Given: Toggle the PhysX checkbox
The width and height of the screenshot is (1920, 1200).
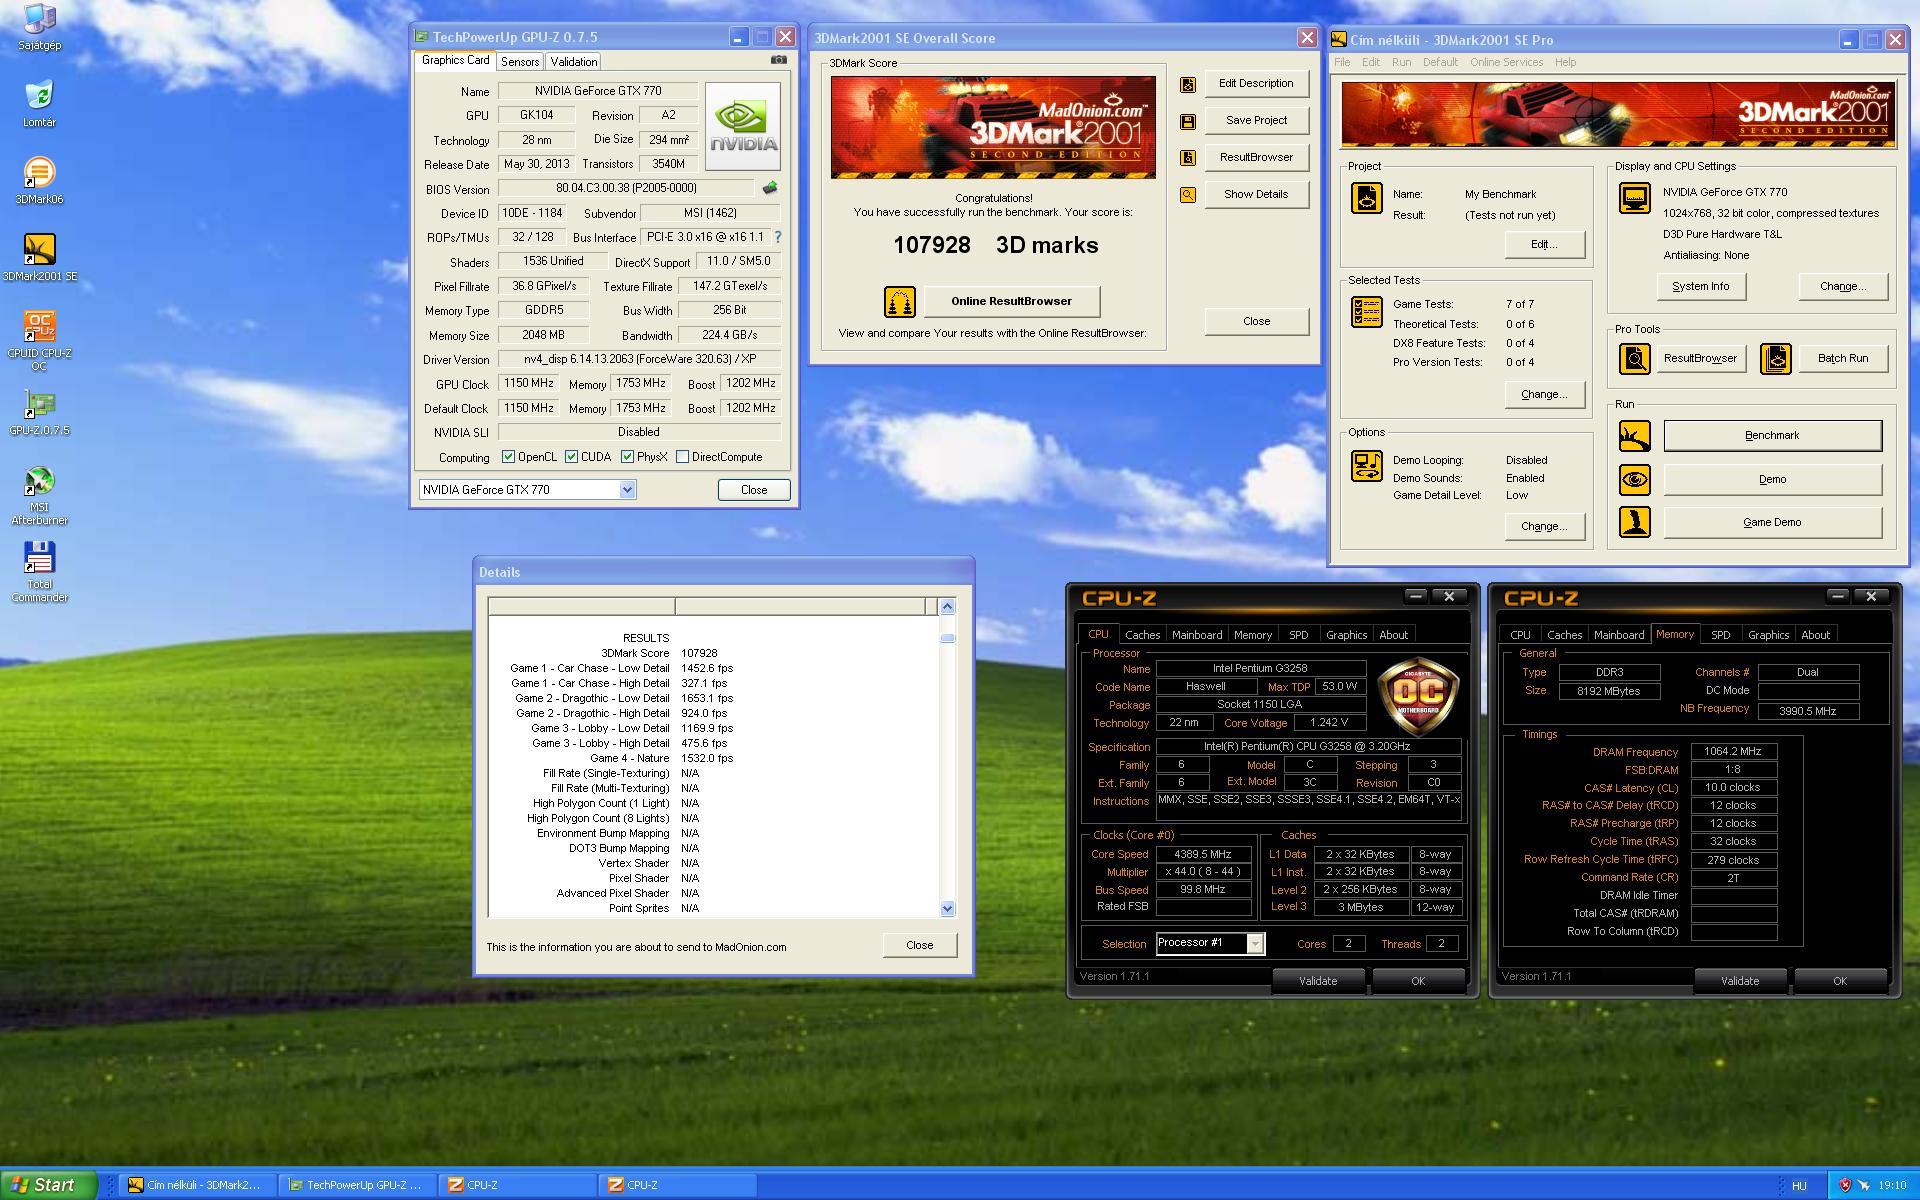Looking at the screenshot, I should coord(627,457).
